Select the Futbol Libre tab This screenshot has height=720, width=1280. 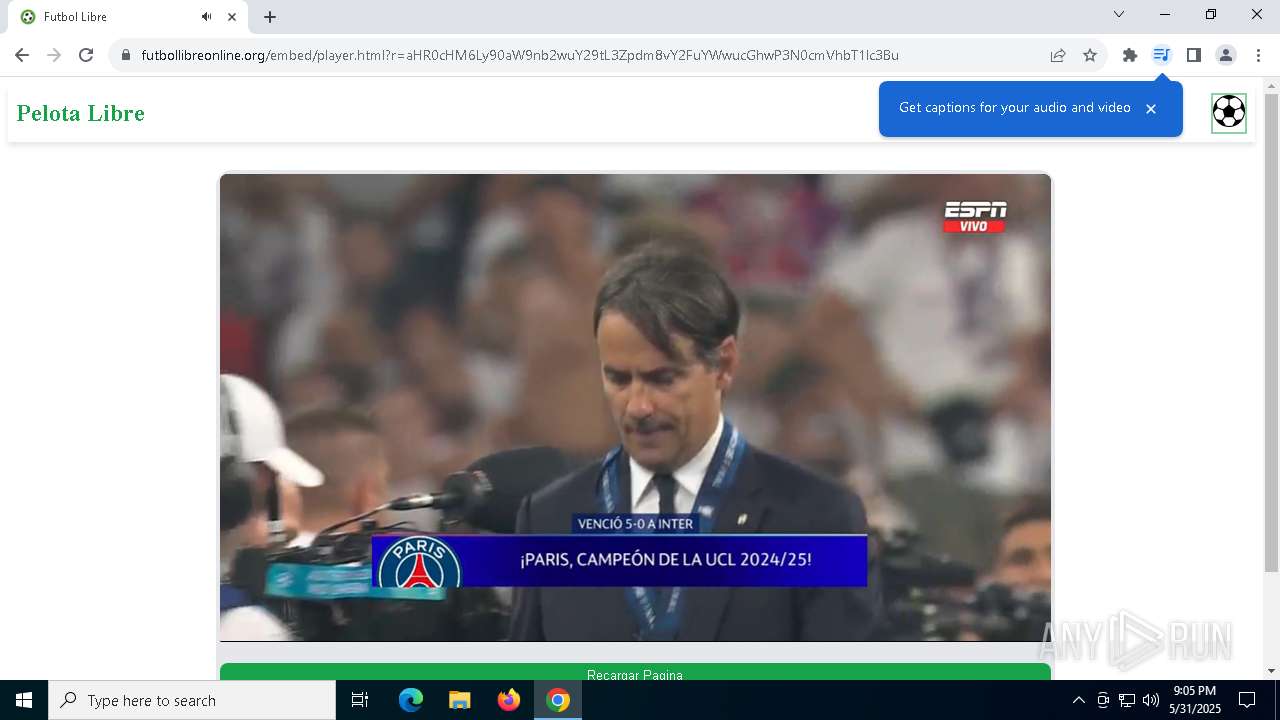click(x=128, y=17)
